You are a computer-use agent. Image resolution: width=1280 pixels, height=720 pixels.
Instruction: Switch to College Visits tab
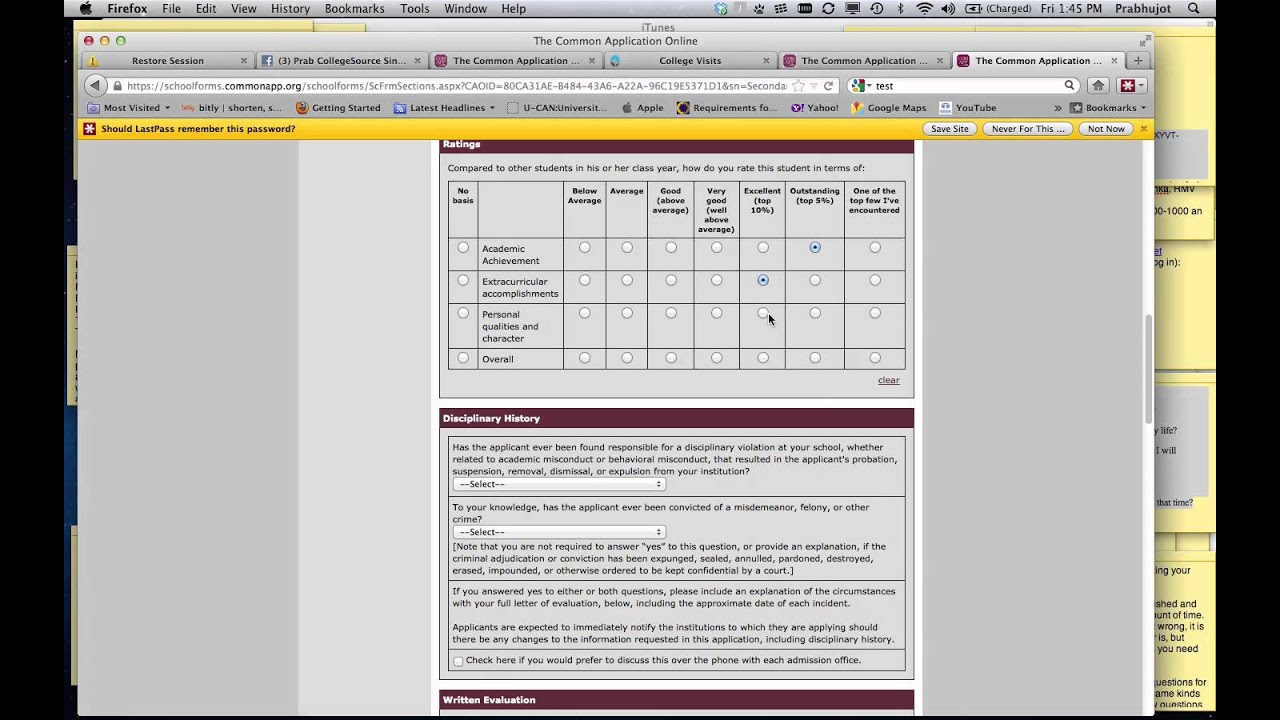(x=690, y=61)
